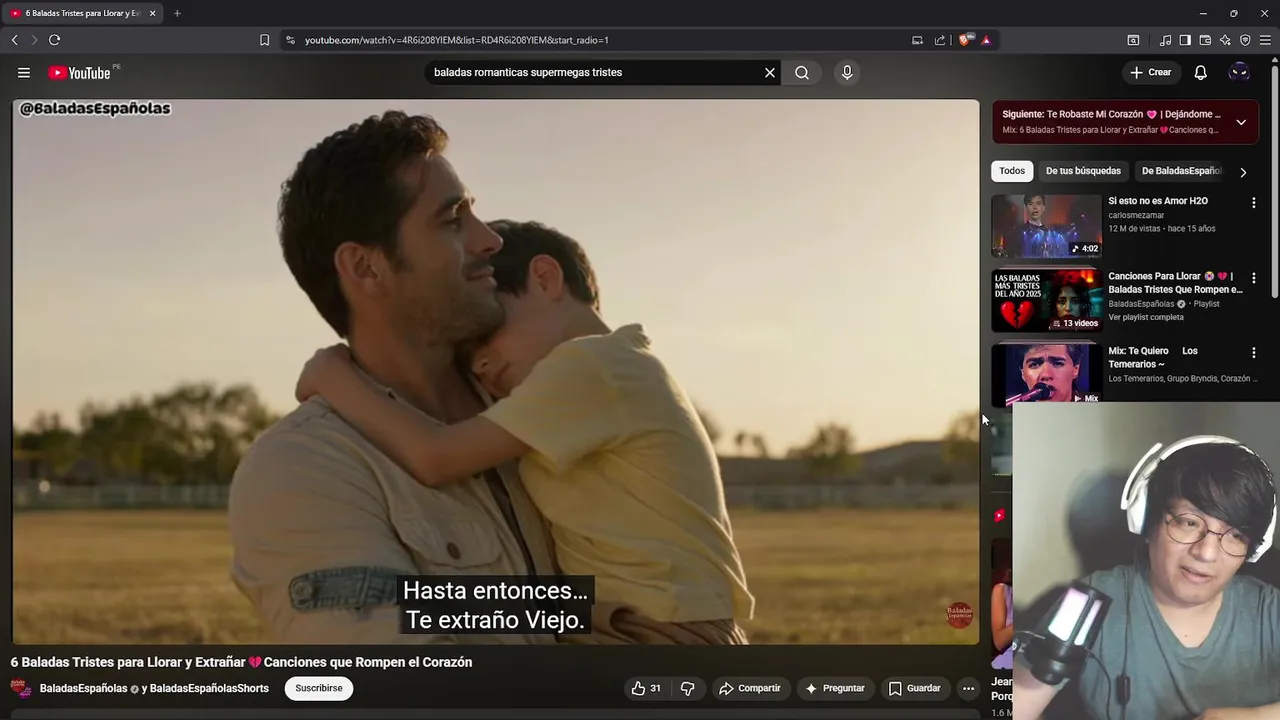Select the De BaladasEspañolas chip
Screen dimensions: 1280x720
[1181, 171]
